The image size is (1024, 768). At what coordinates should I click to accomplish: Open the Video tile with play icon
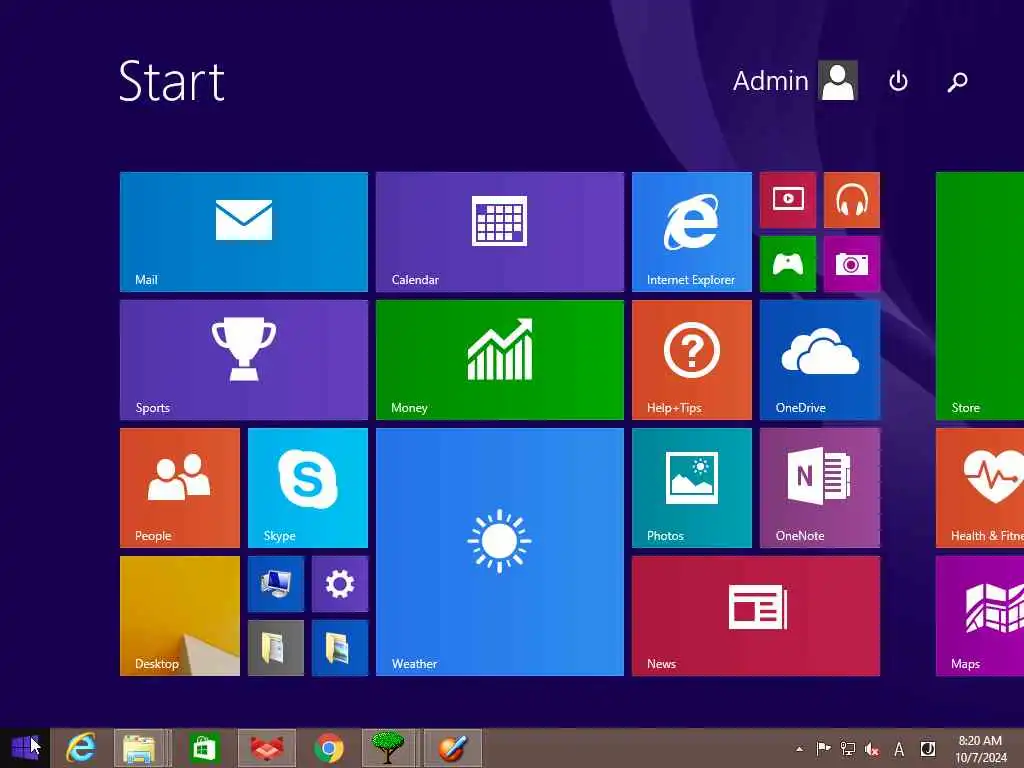tap(788, 200)
